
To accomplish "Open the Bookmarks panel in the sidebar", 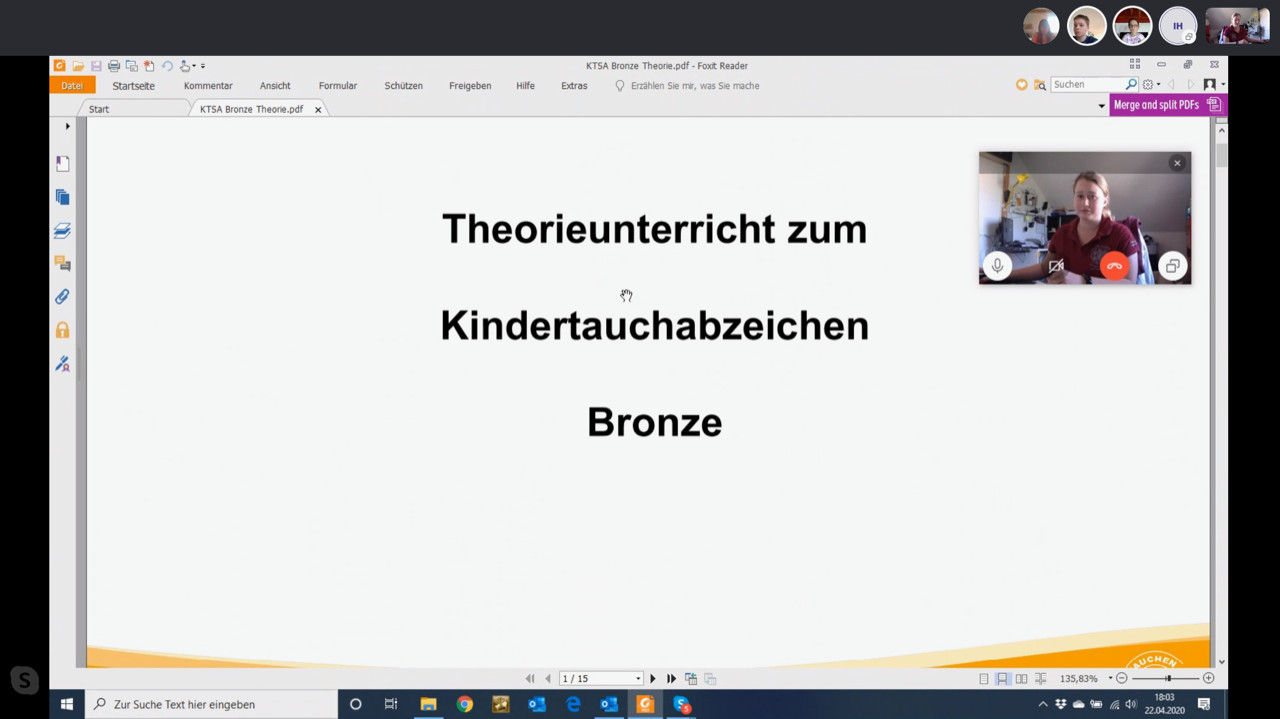I will point(62,164).
